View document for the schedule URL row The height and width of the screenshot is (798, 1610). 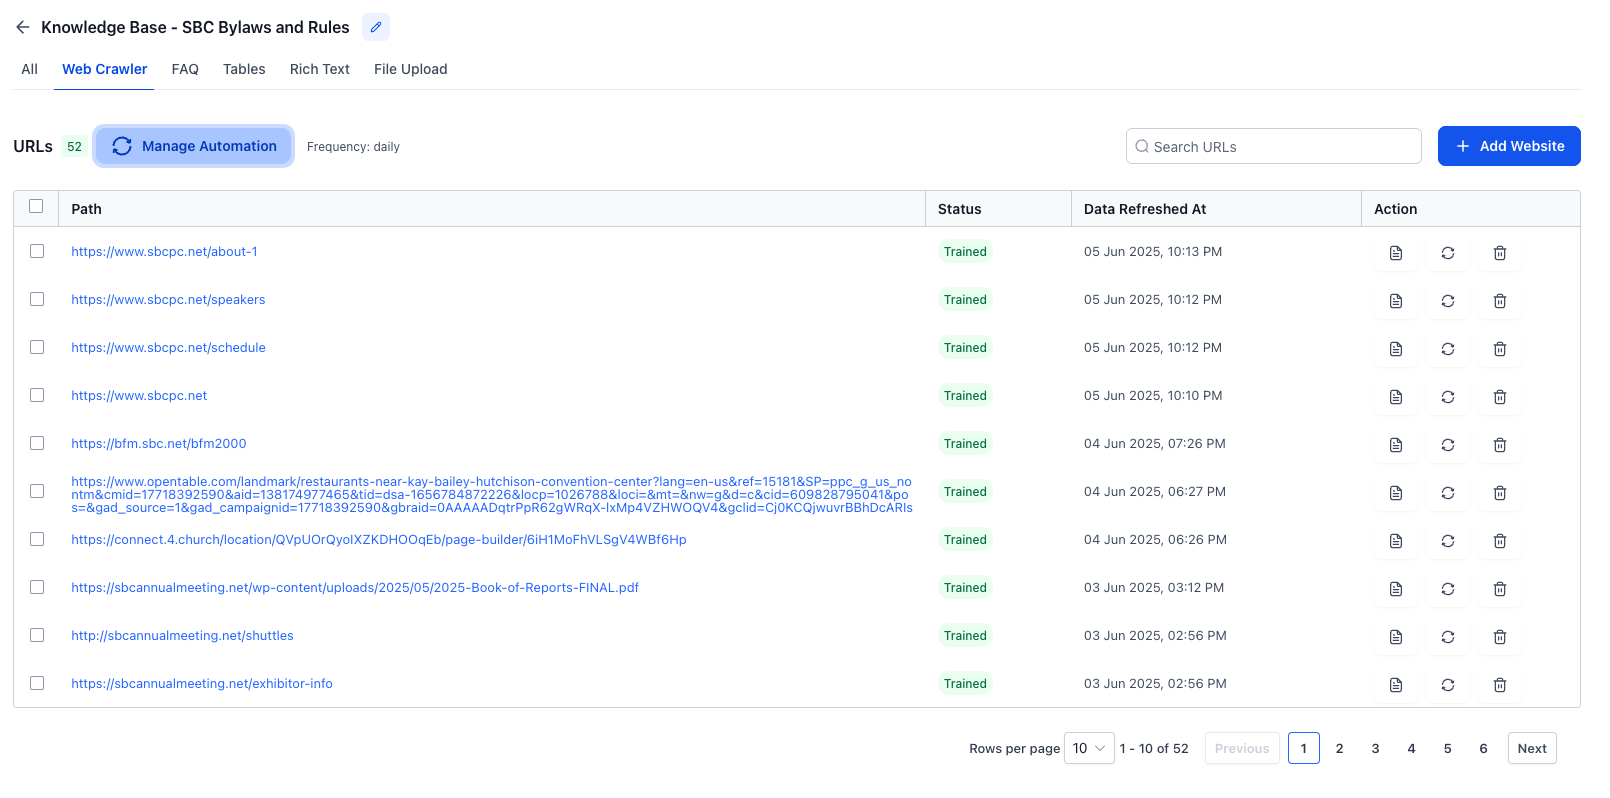click(1396, 349)
